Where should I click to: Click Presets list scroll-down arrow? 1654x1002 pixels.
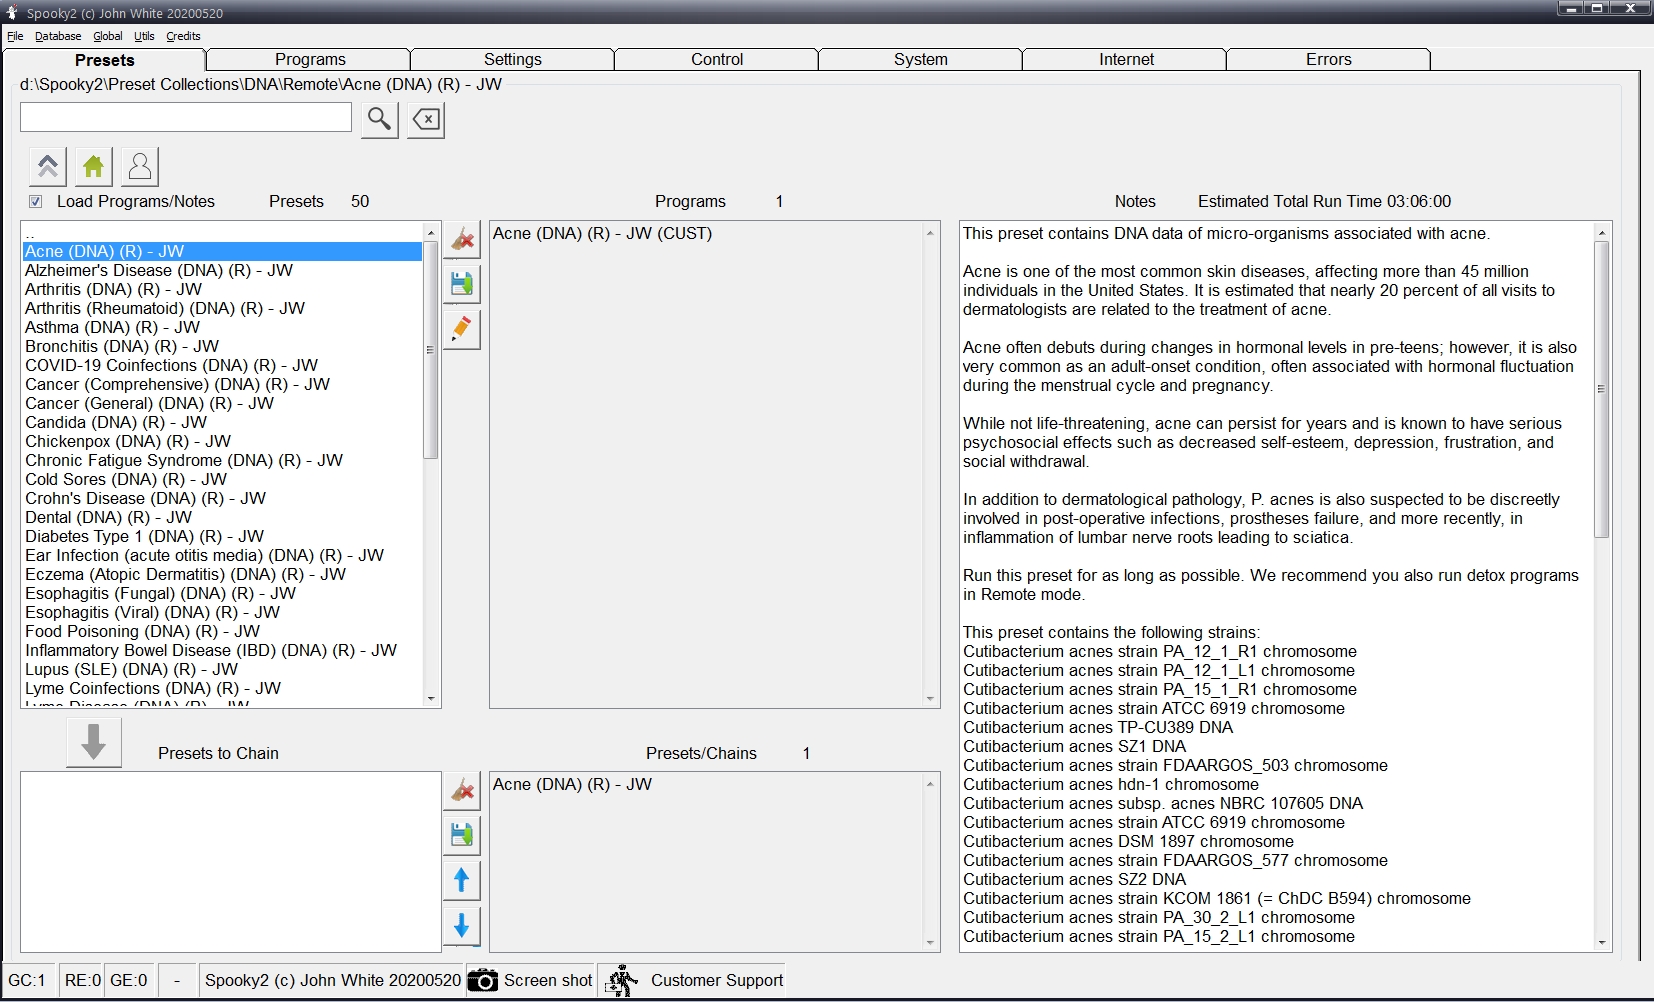[431, 699]
